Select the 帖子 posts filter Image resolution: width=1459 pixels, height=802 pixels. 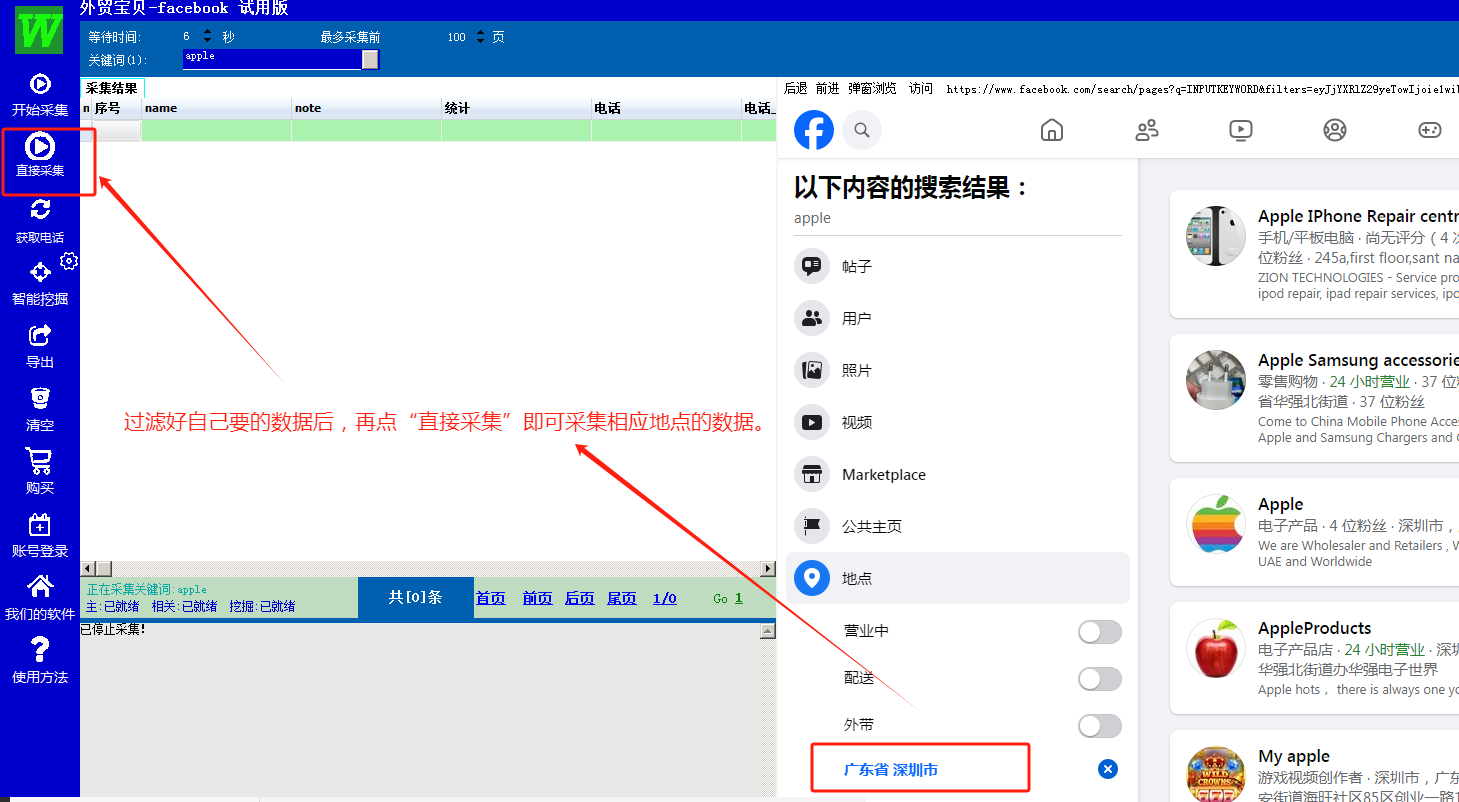click(958, 266)
